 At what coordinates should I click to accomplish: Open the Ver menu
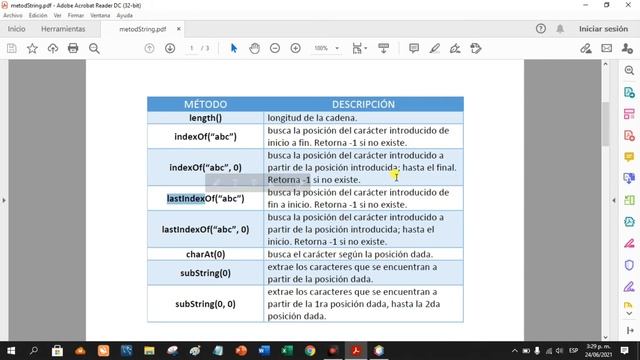coord(58,15)
